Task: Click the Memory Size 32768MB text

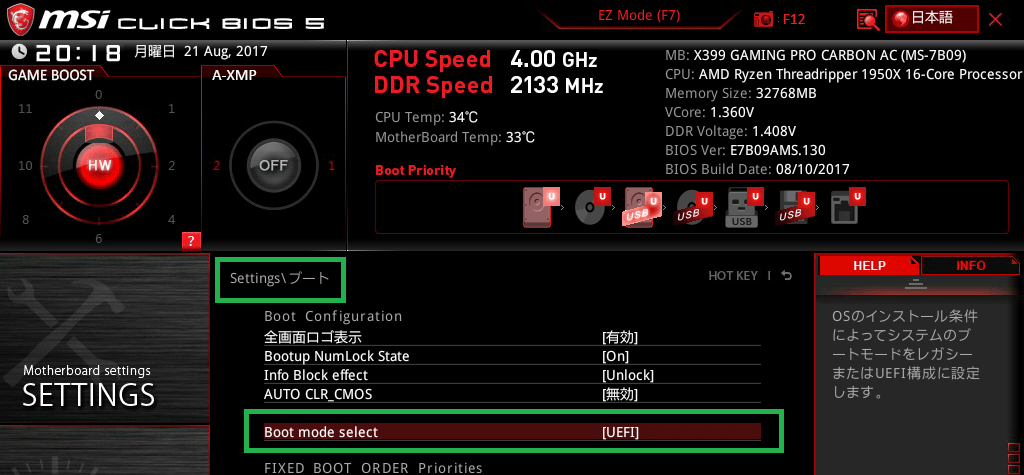Action: tap(741, 93)
